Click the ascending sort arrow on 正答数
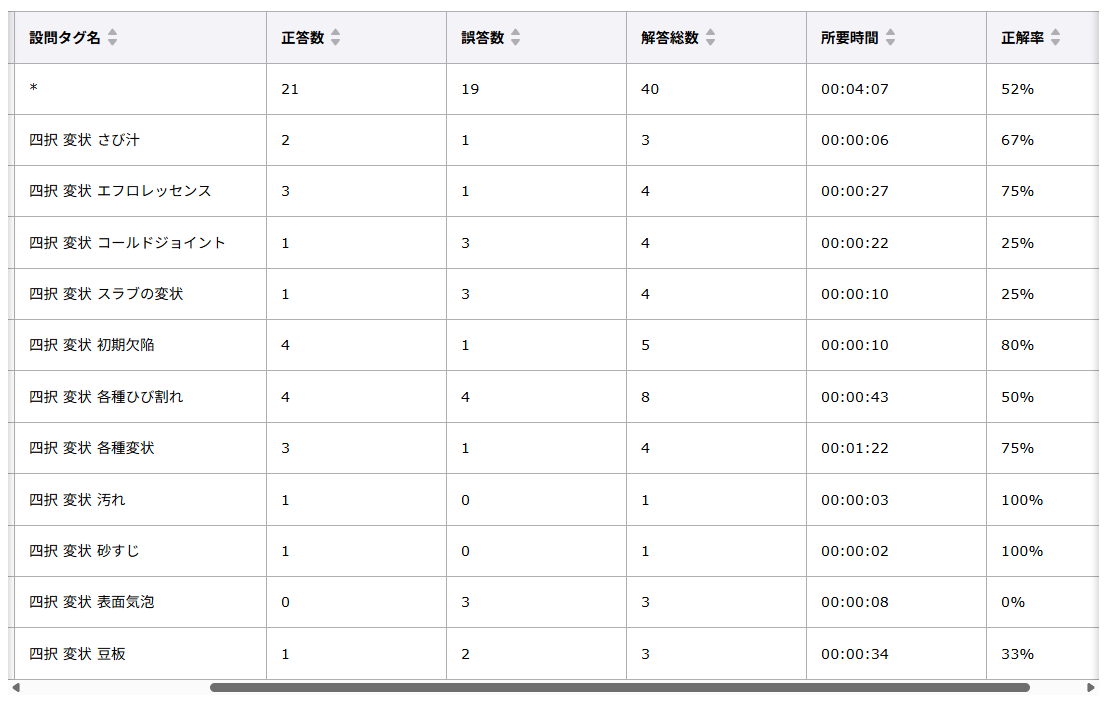This screenshot has width=1110, height=707. click(x=336, y=33)
